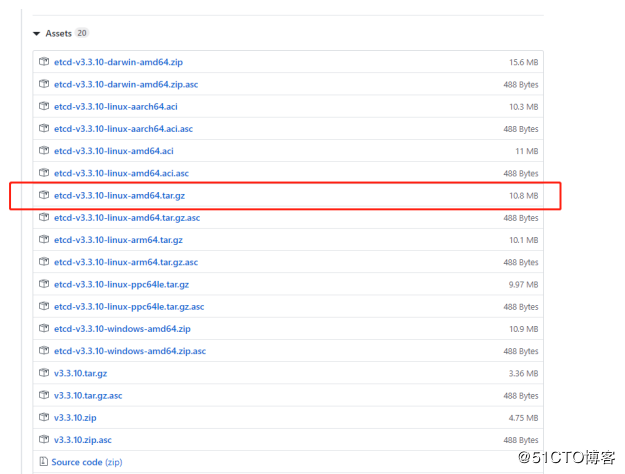Click package icon beside v3.3.10.zip

click(44, 417)
